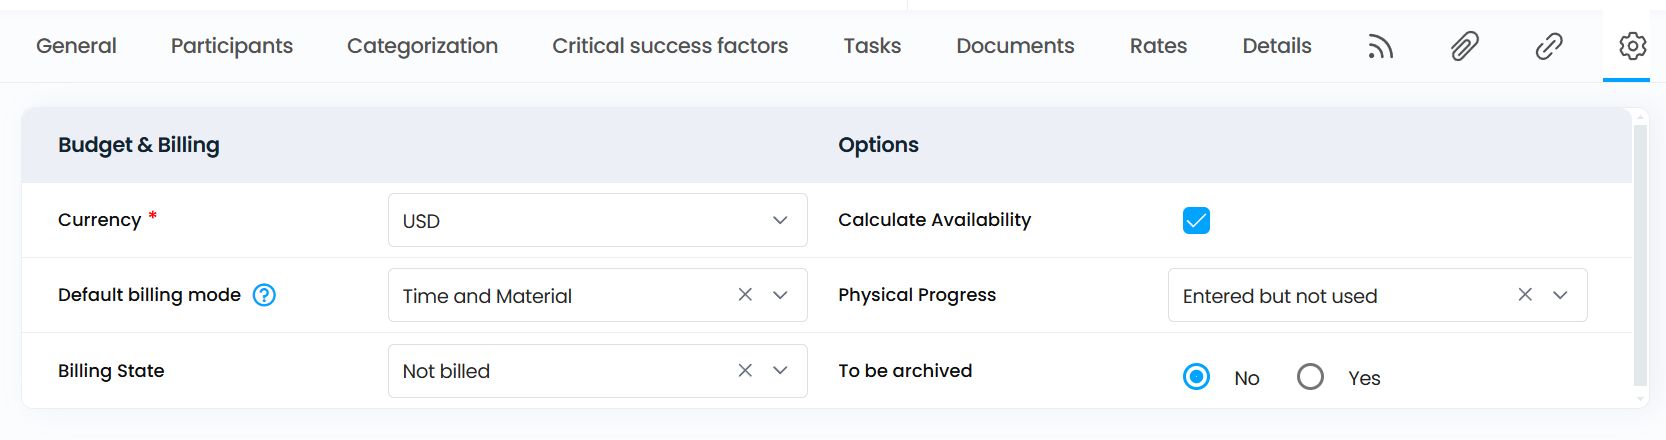
Task: Switch to the Participants tab
Action: point(232,46)
